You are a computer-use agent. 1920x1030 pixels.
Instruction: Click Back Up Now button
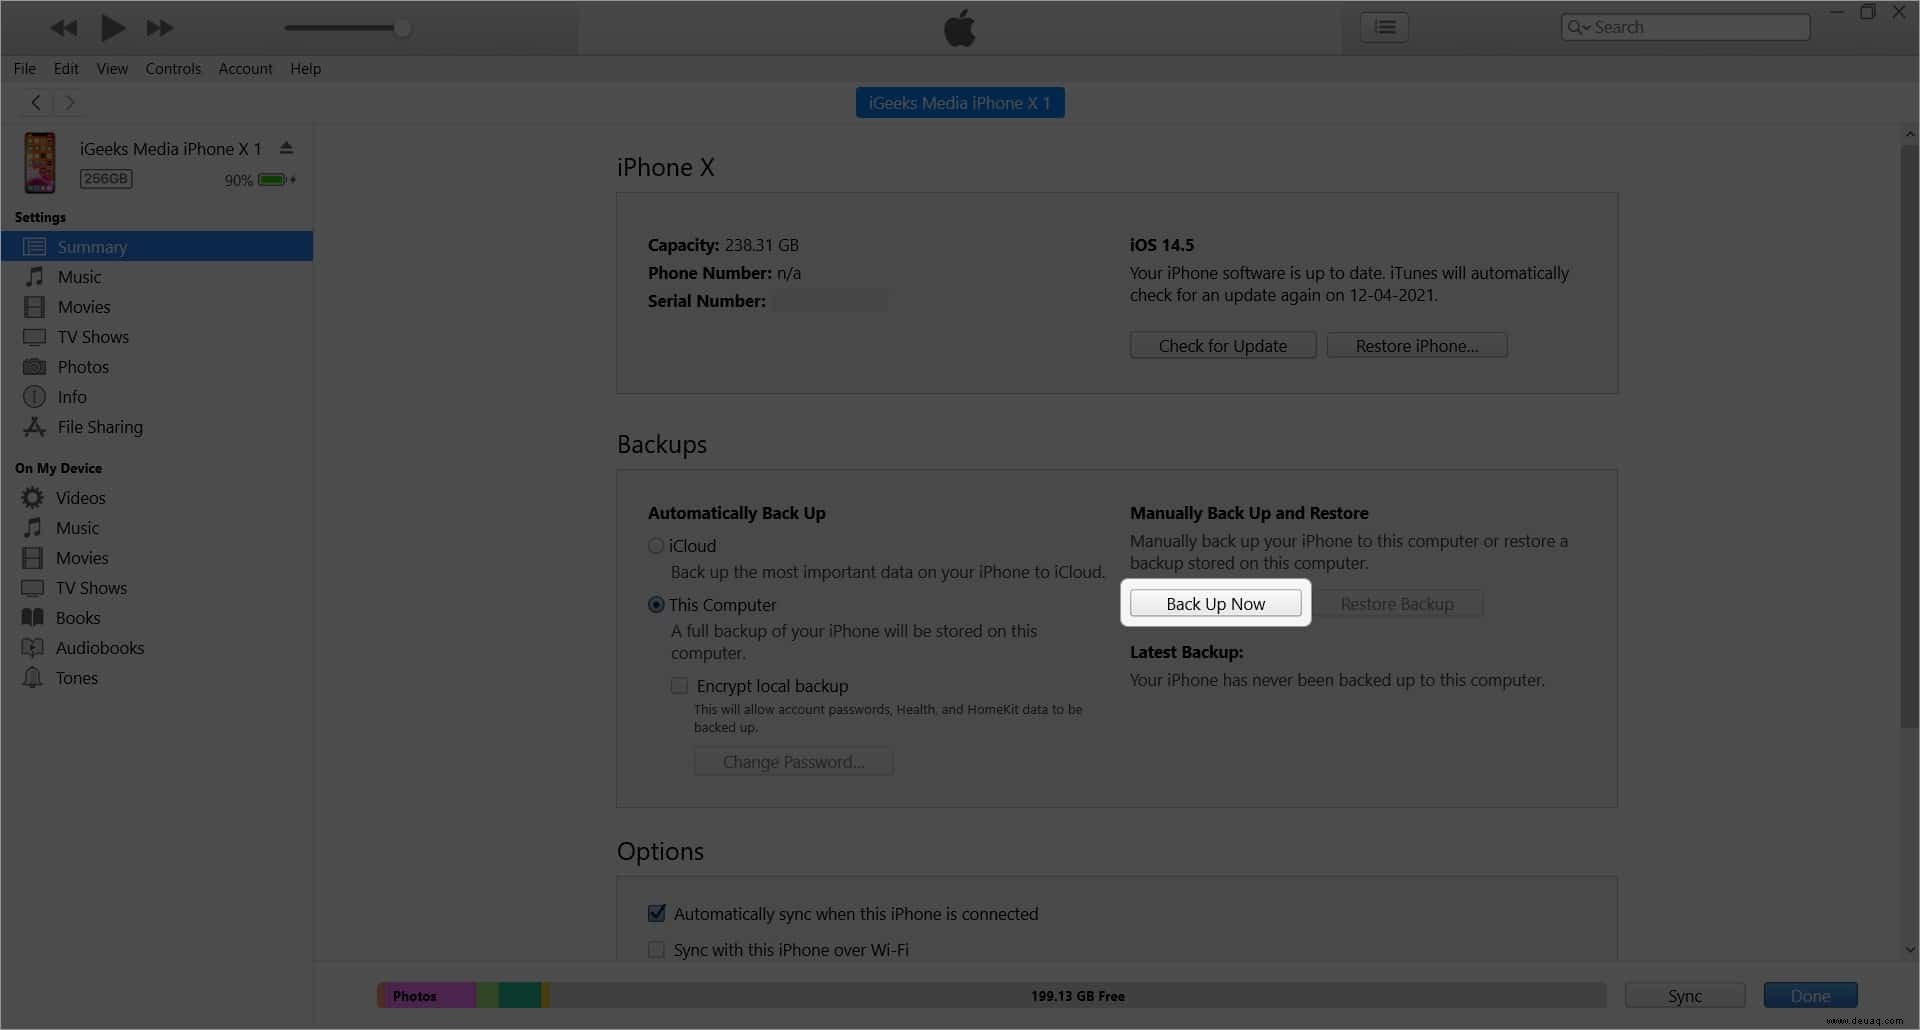pyautogui.click(x=1215, y=604)
